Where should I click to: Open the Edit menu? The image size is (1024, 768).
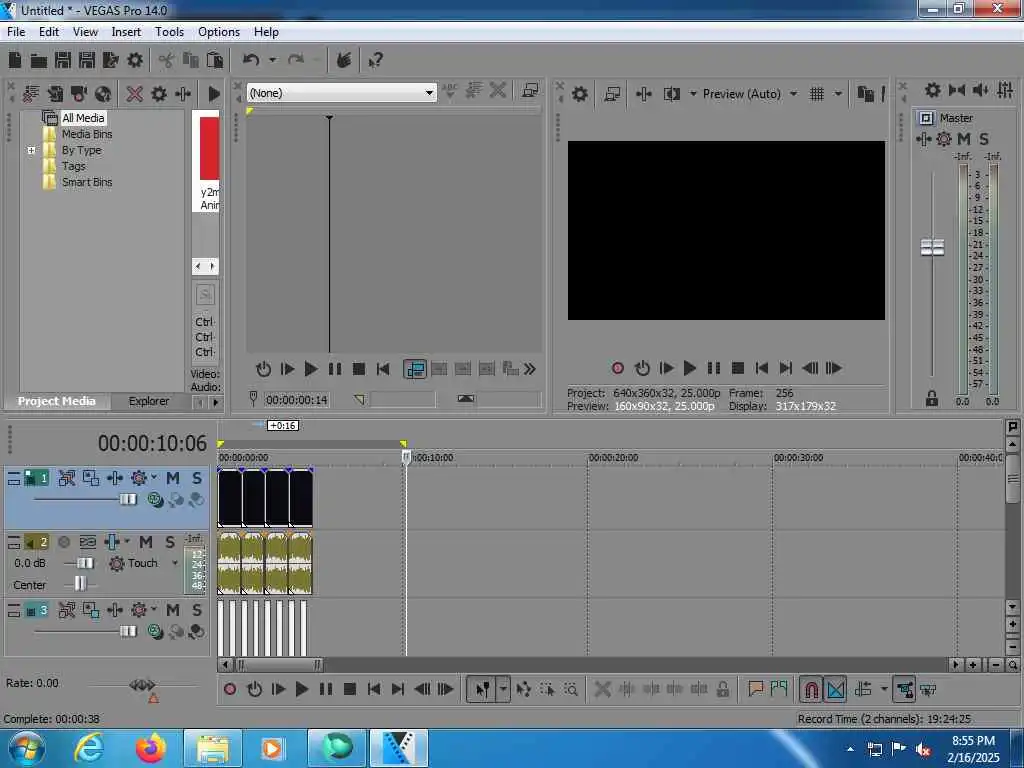(48, 32)
